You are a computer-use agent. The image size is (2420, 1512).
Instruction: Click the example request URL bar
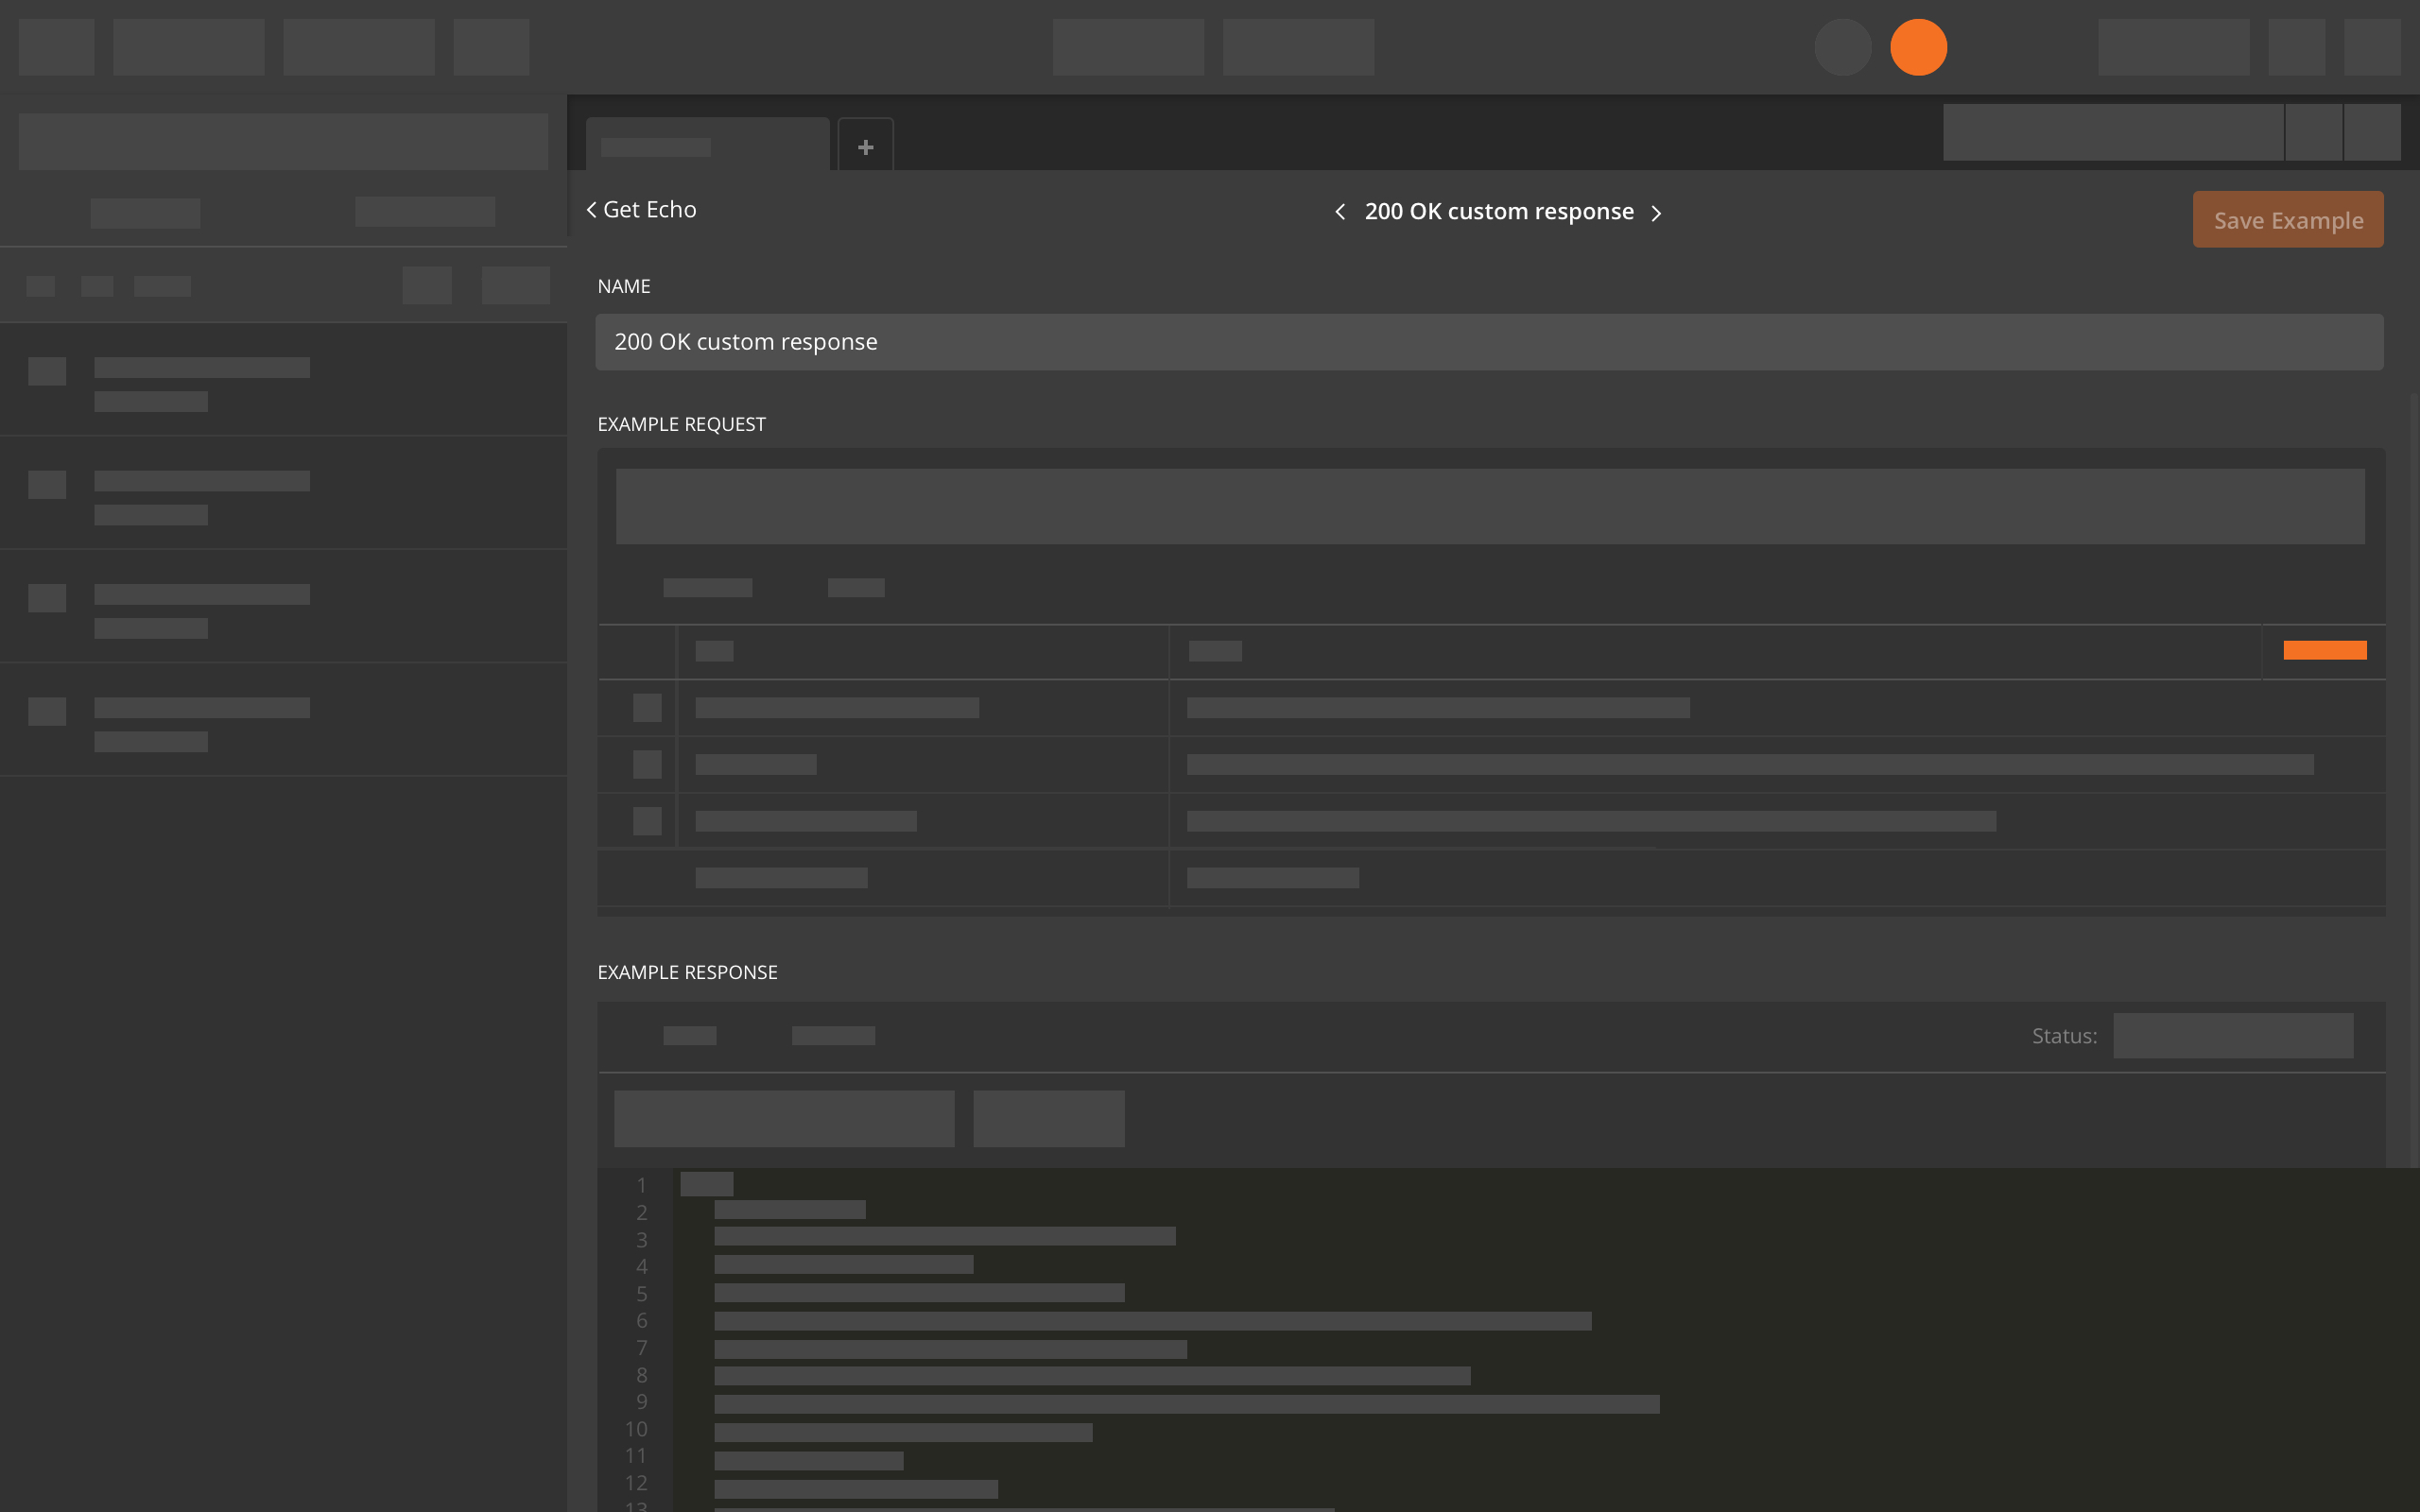(x=1490, y=507)
